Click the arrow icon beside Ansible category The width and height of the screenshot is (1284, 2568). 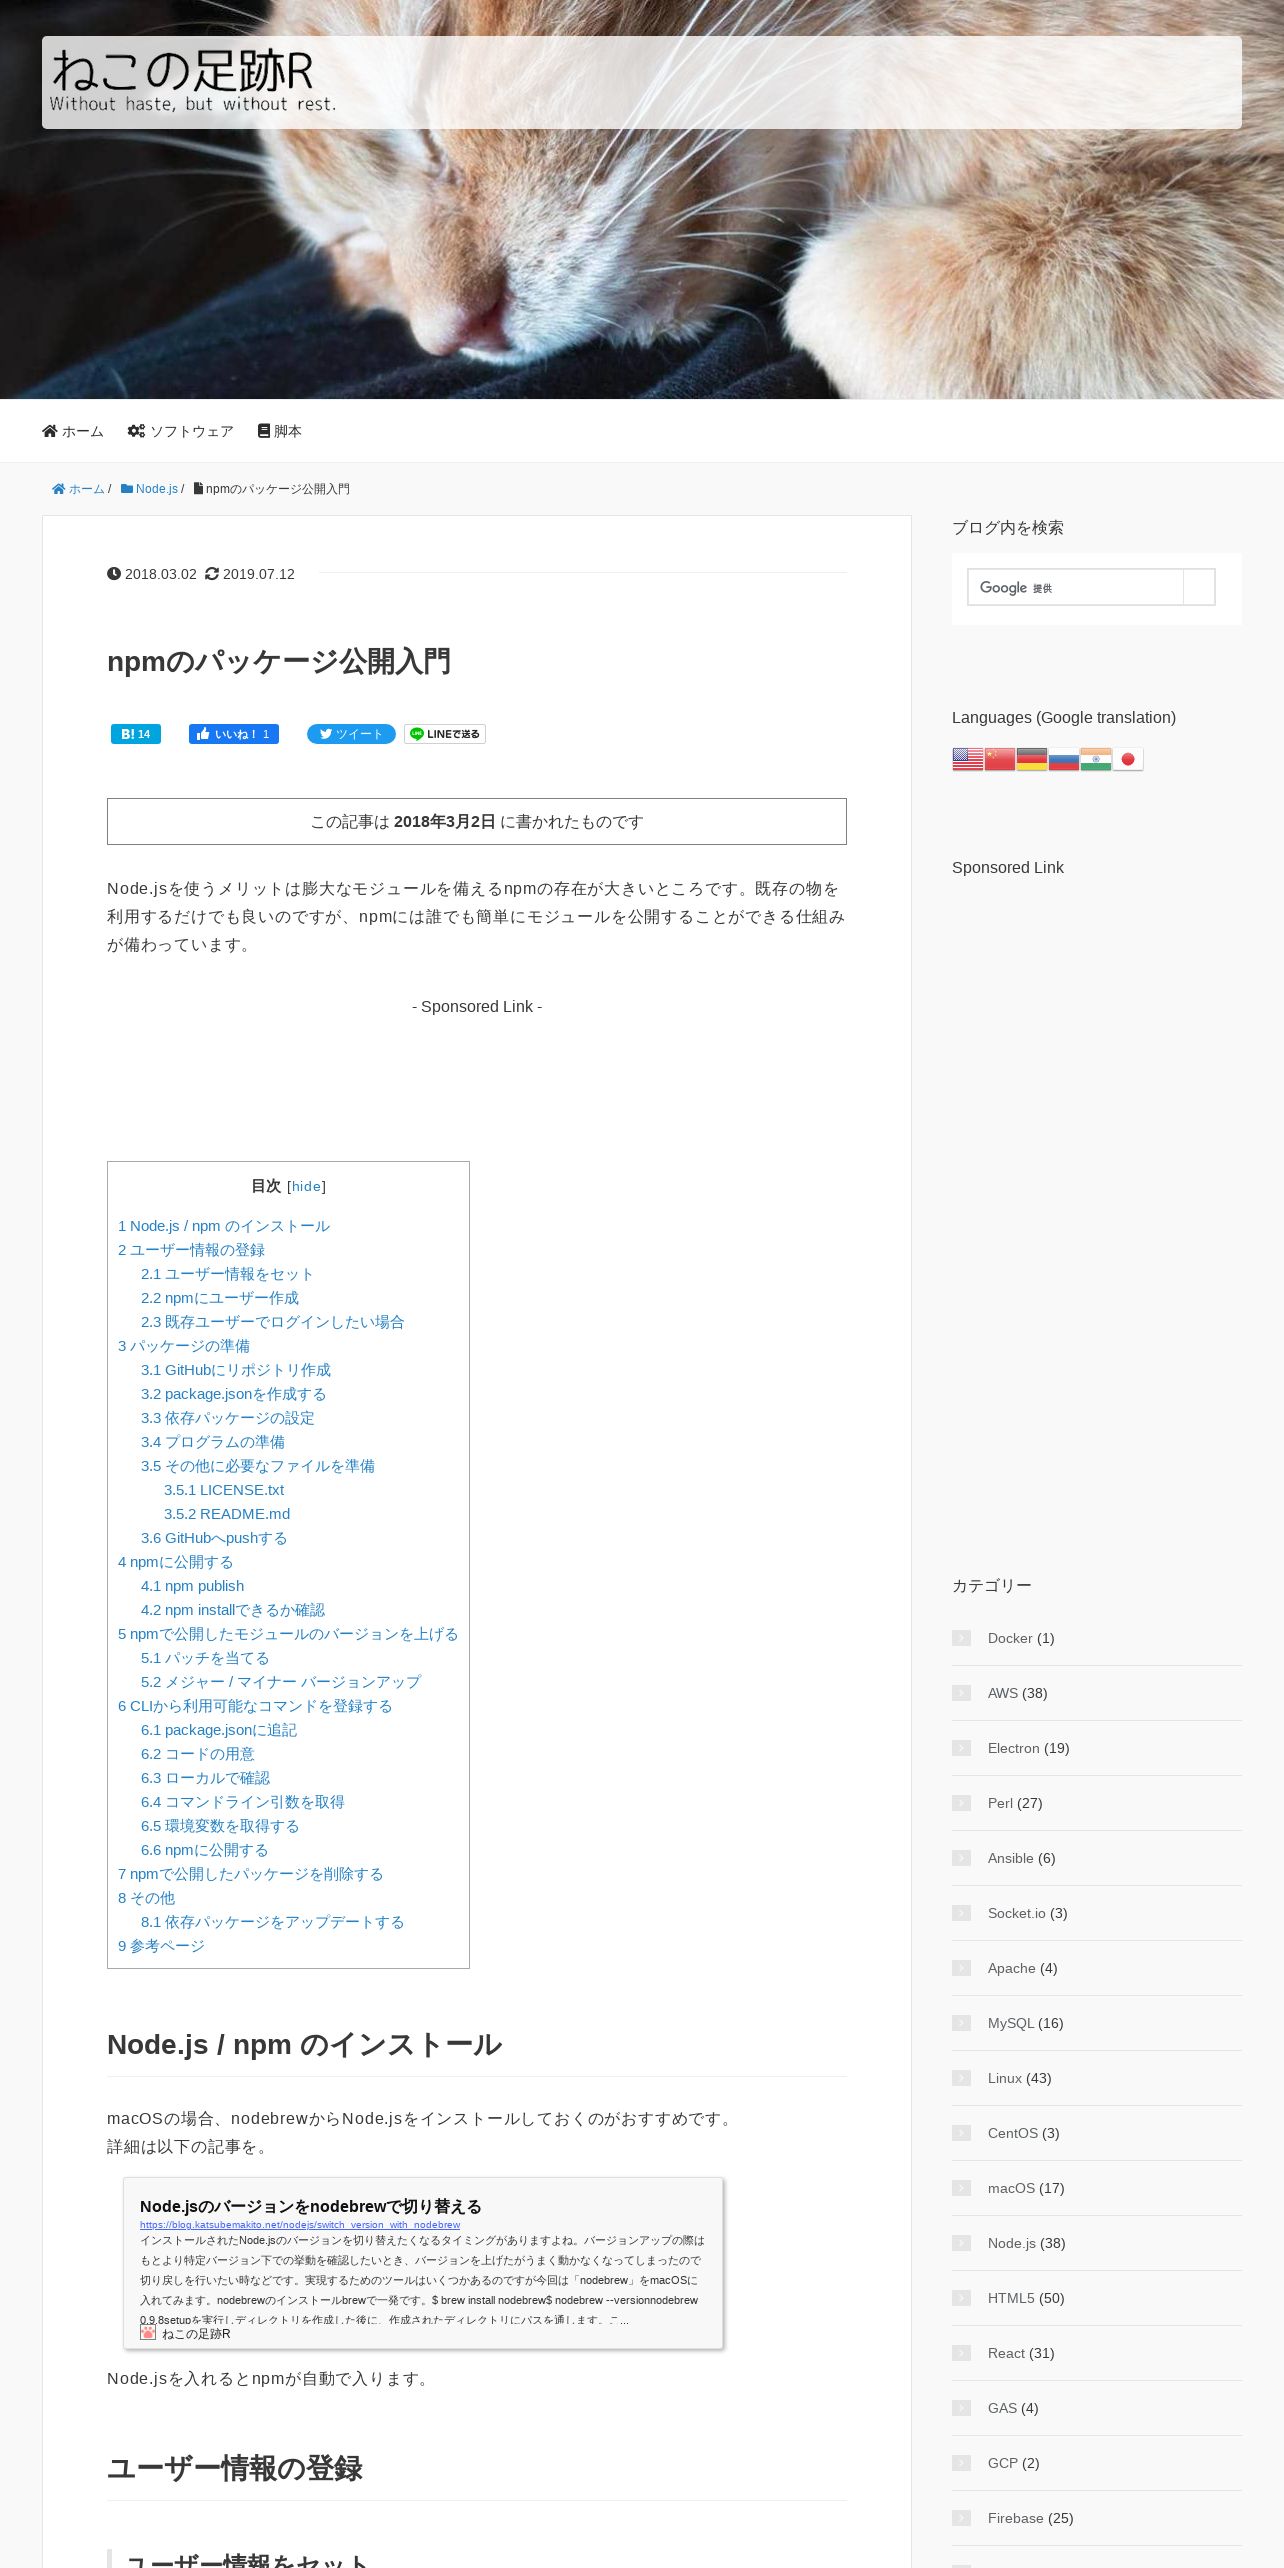tap(961, 1858)
